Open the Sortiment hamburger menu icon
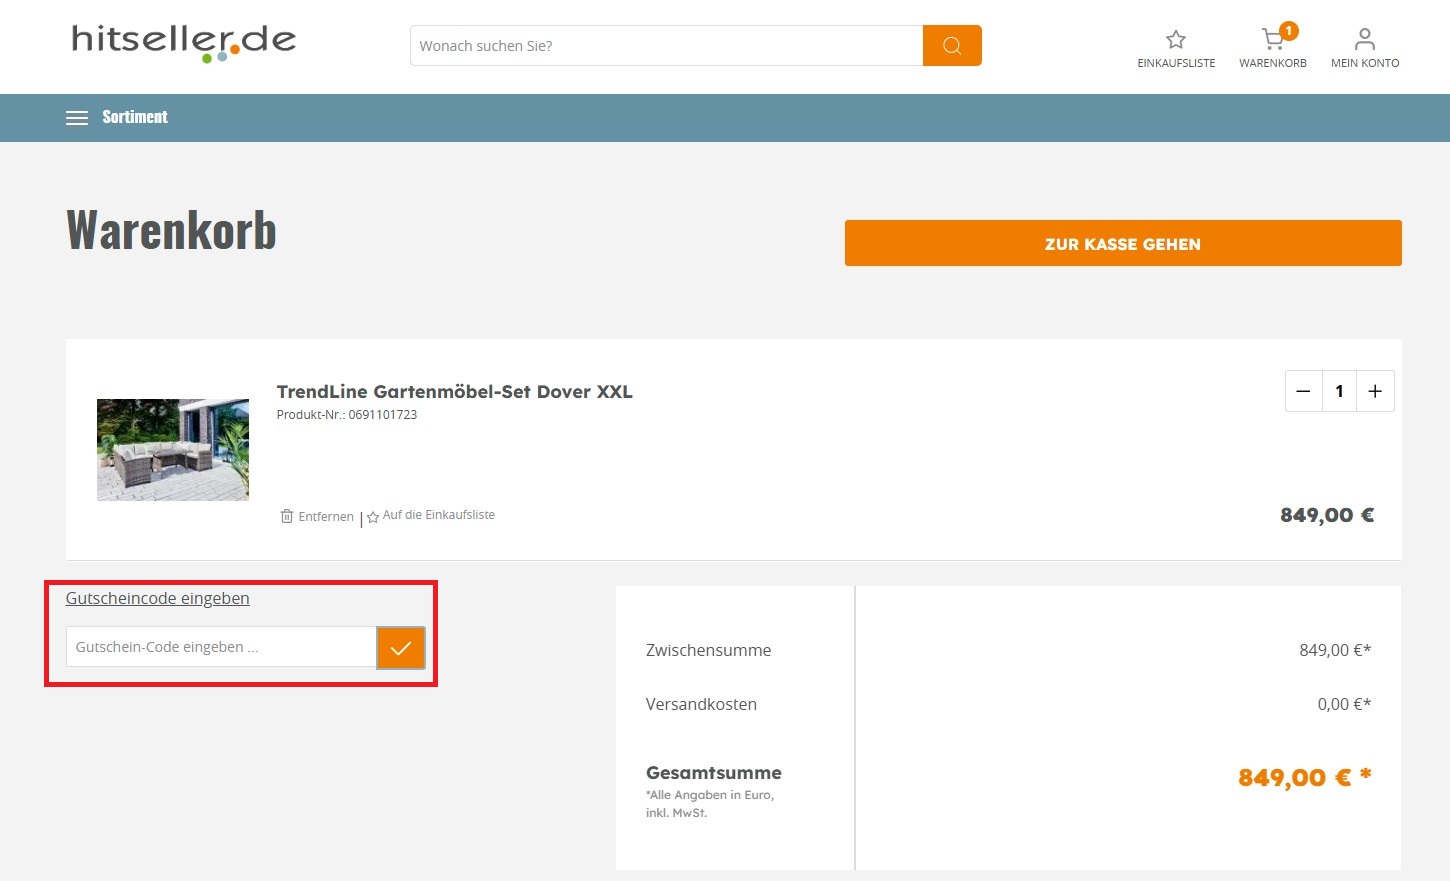The height and width of the screenshot is (881, 1450). [77, 118]
